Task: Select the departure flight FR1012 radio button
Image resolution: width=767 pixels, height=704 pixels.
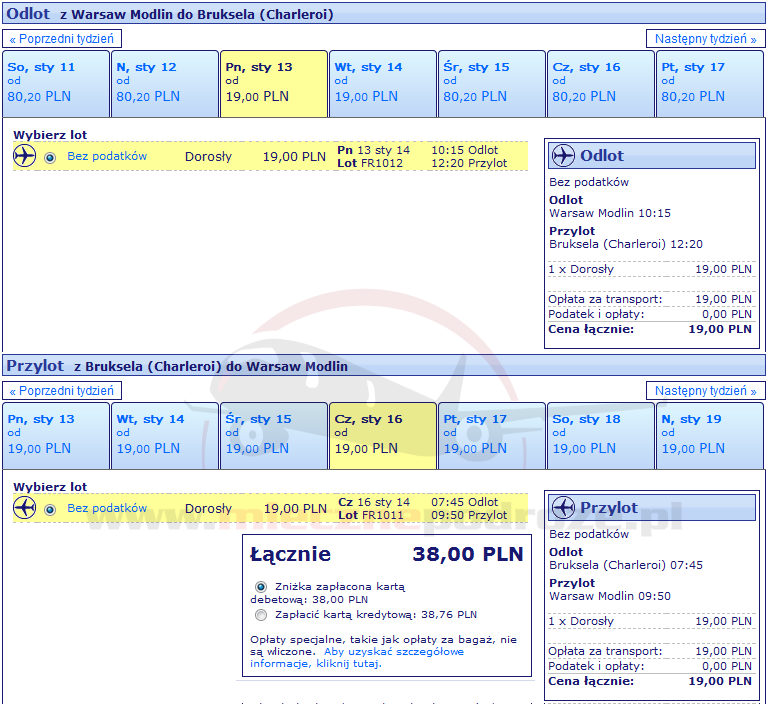Action: tap(50, 157)
